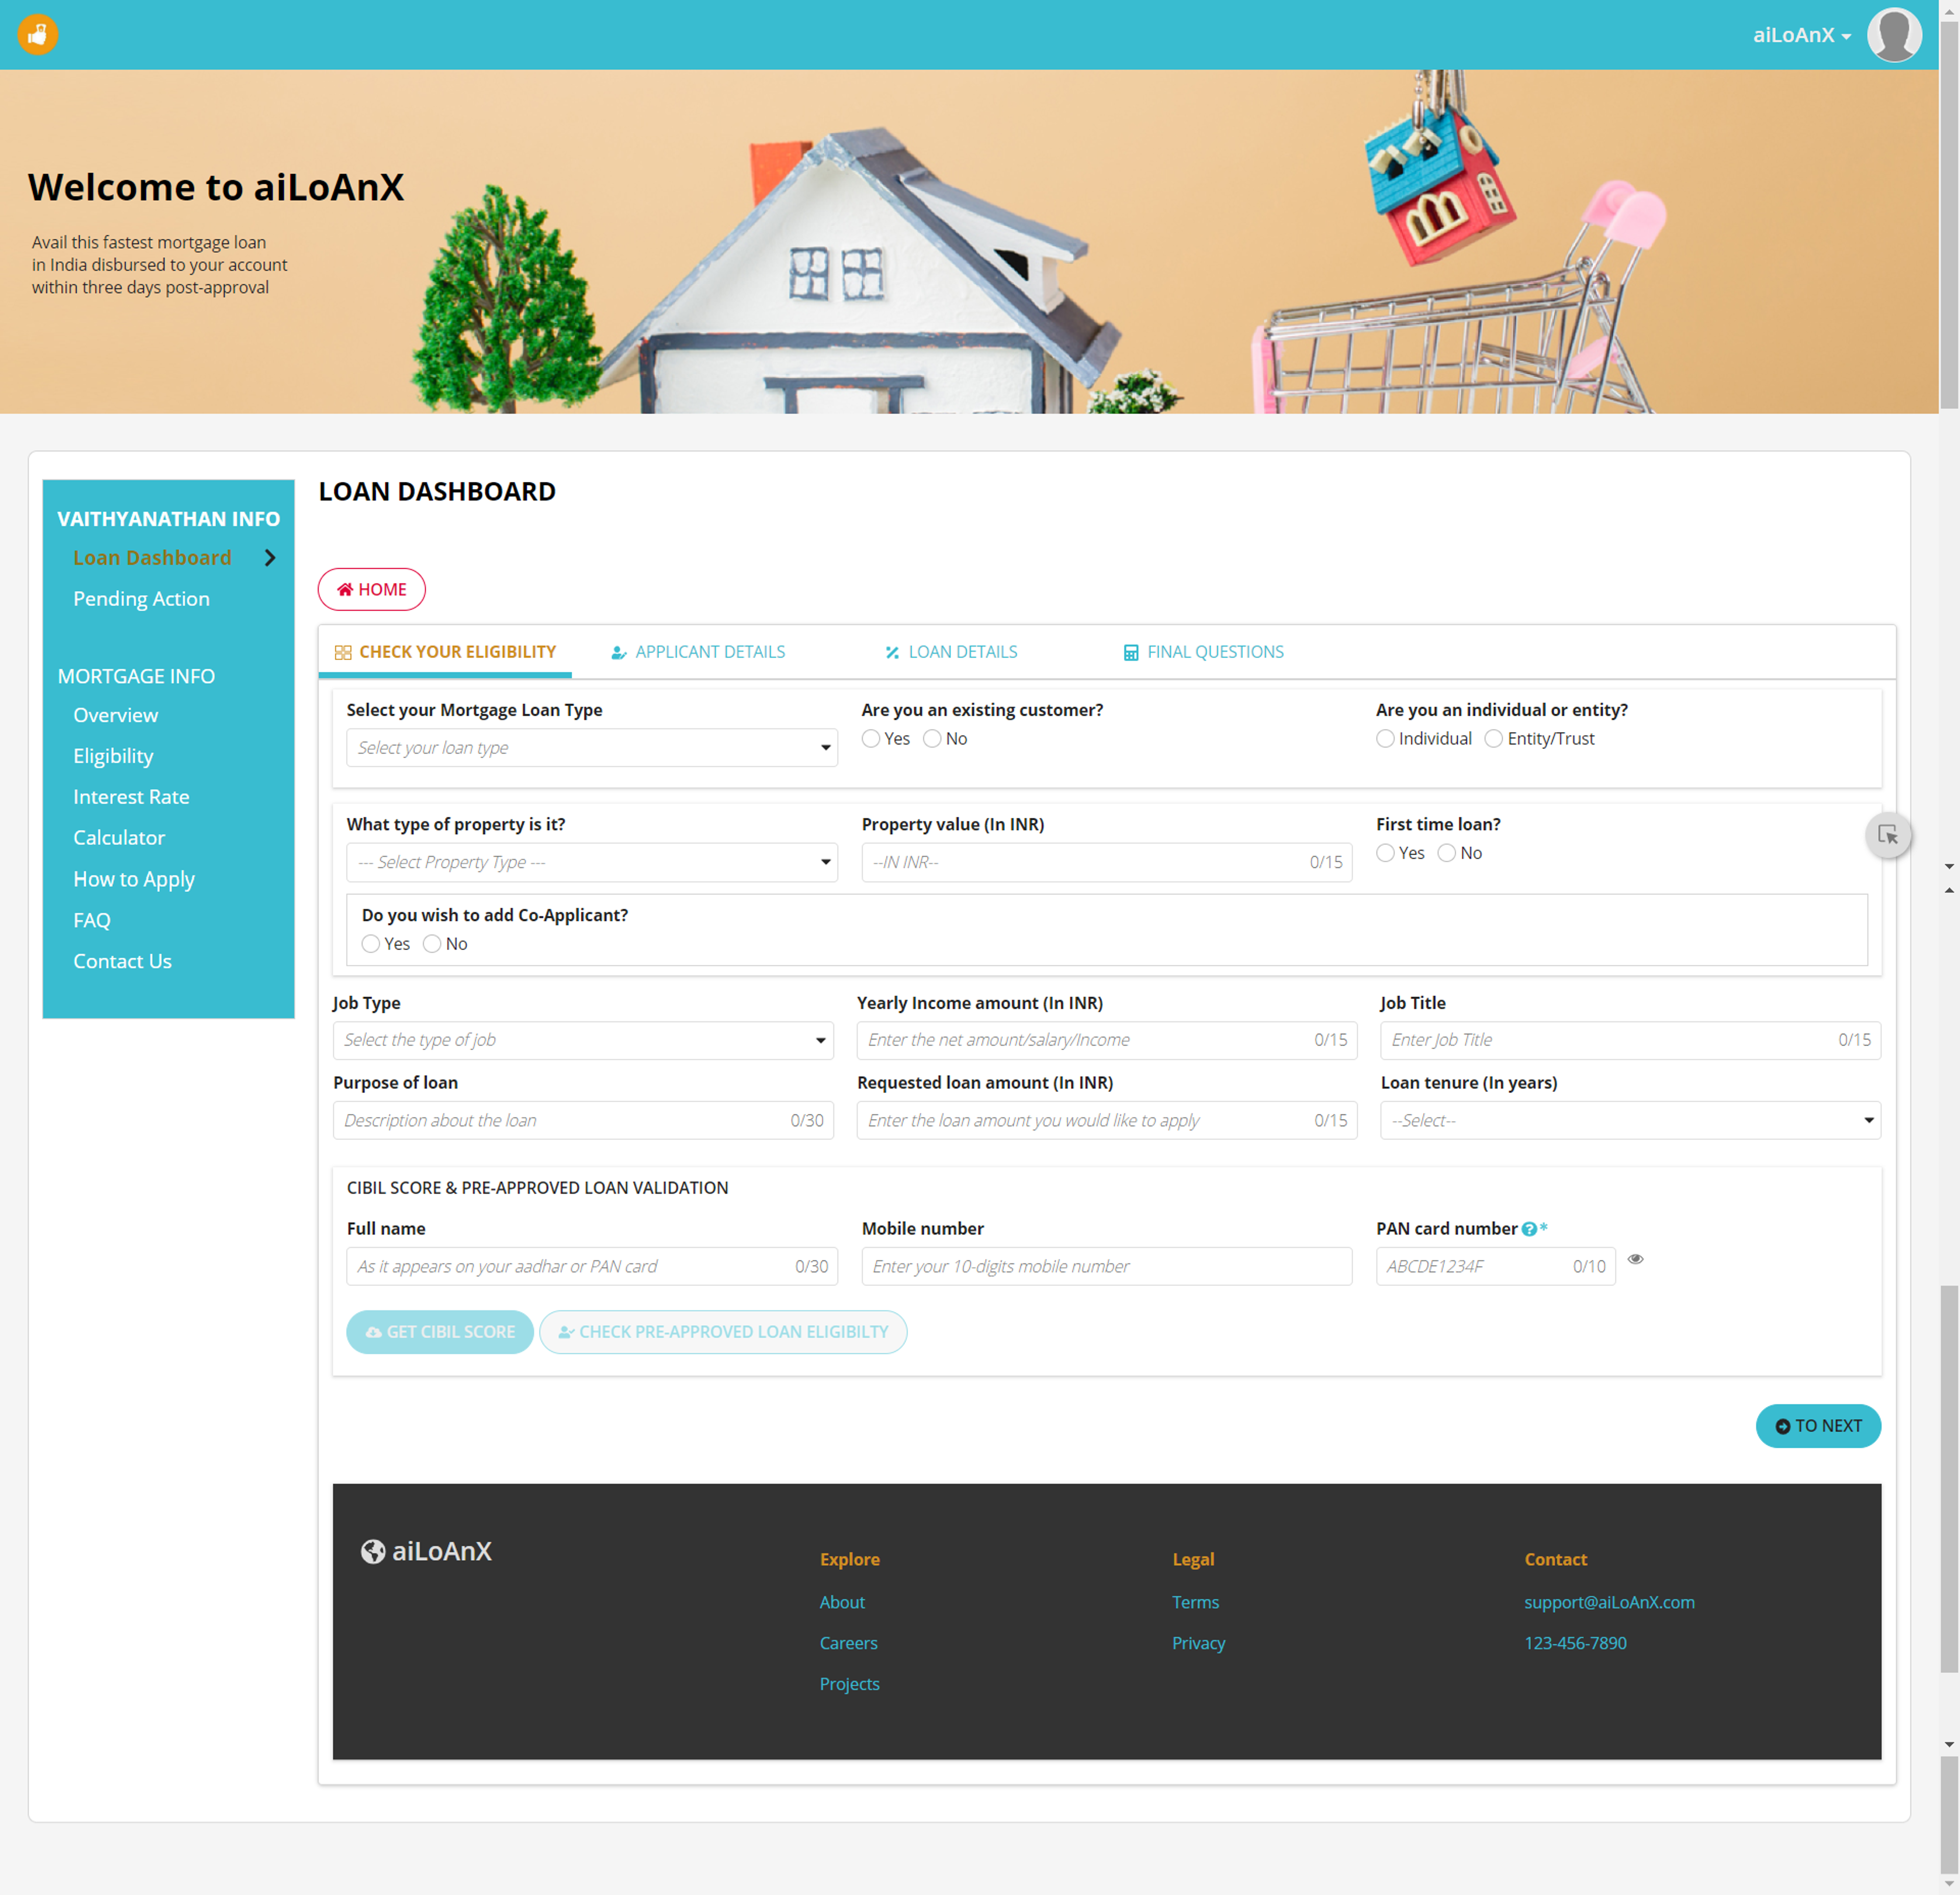Click the PAN card number help icon
The image size is (1960, 1895).
click(1529, 1229)
